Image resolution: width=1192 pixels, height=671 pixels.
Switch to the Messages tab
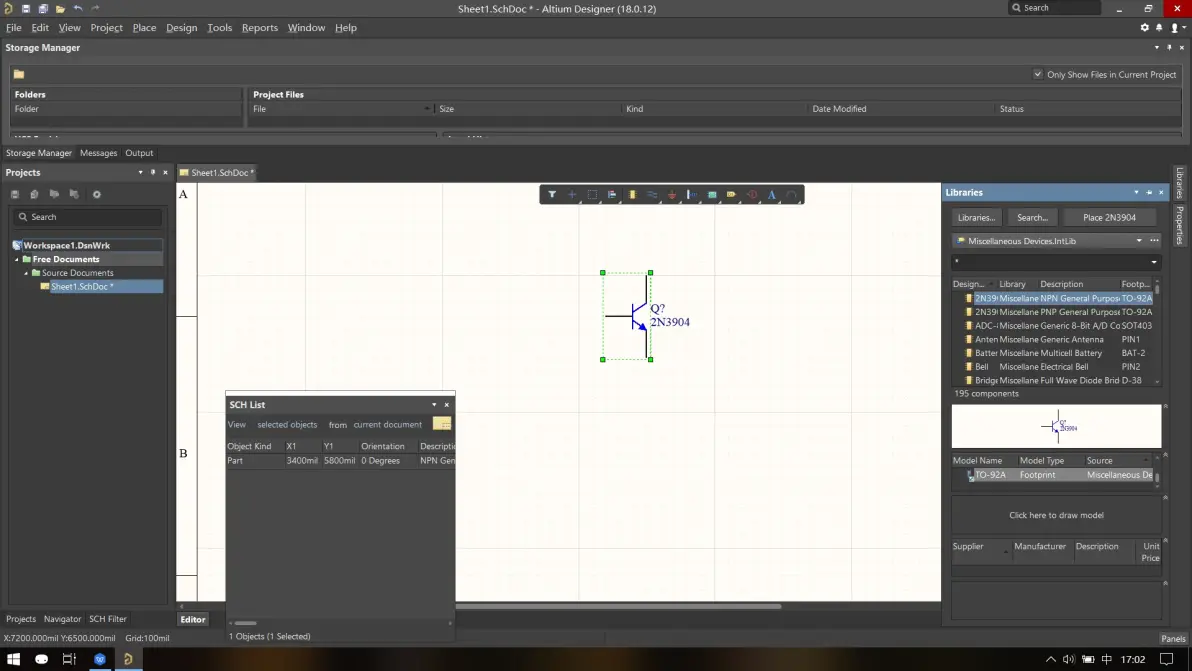point(99,153)
